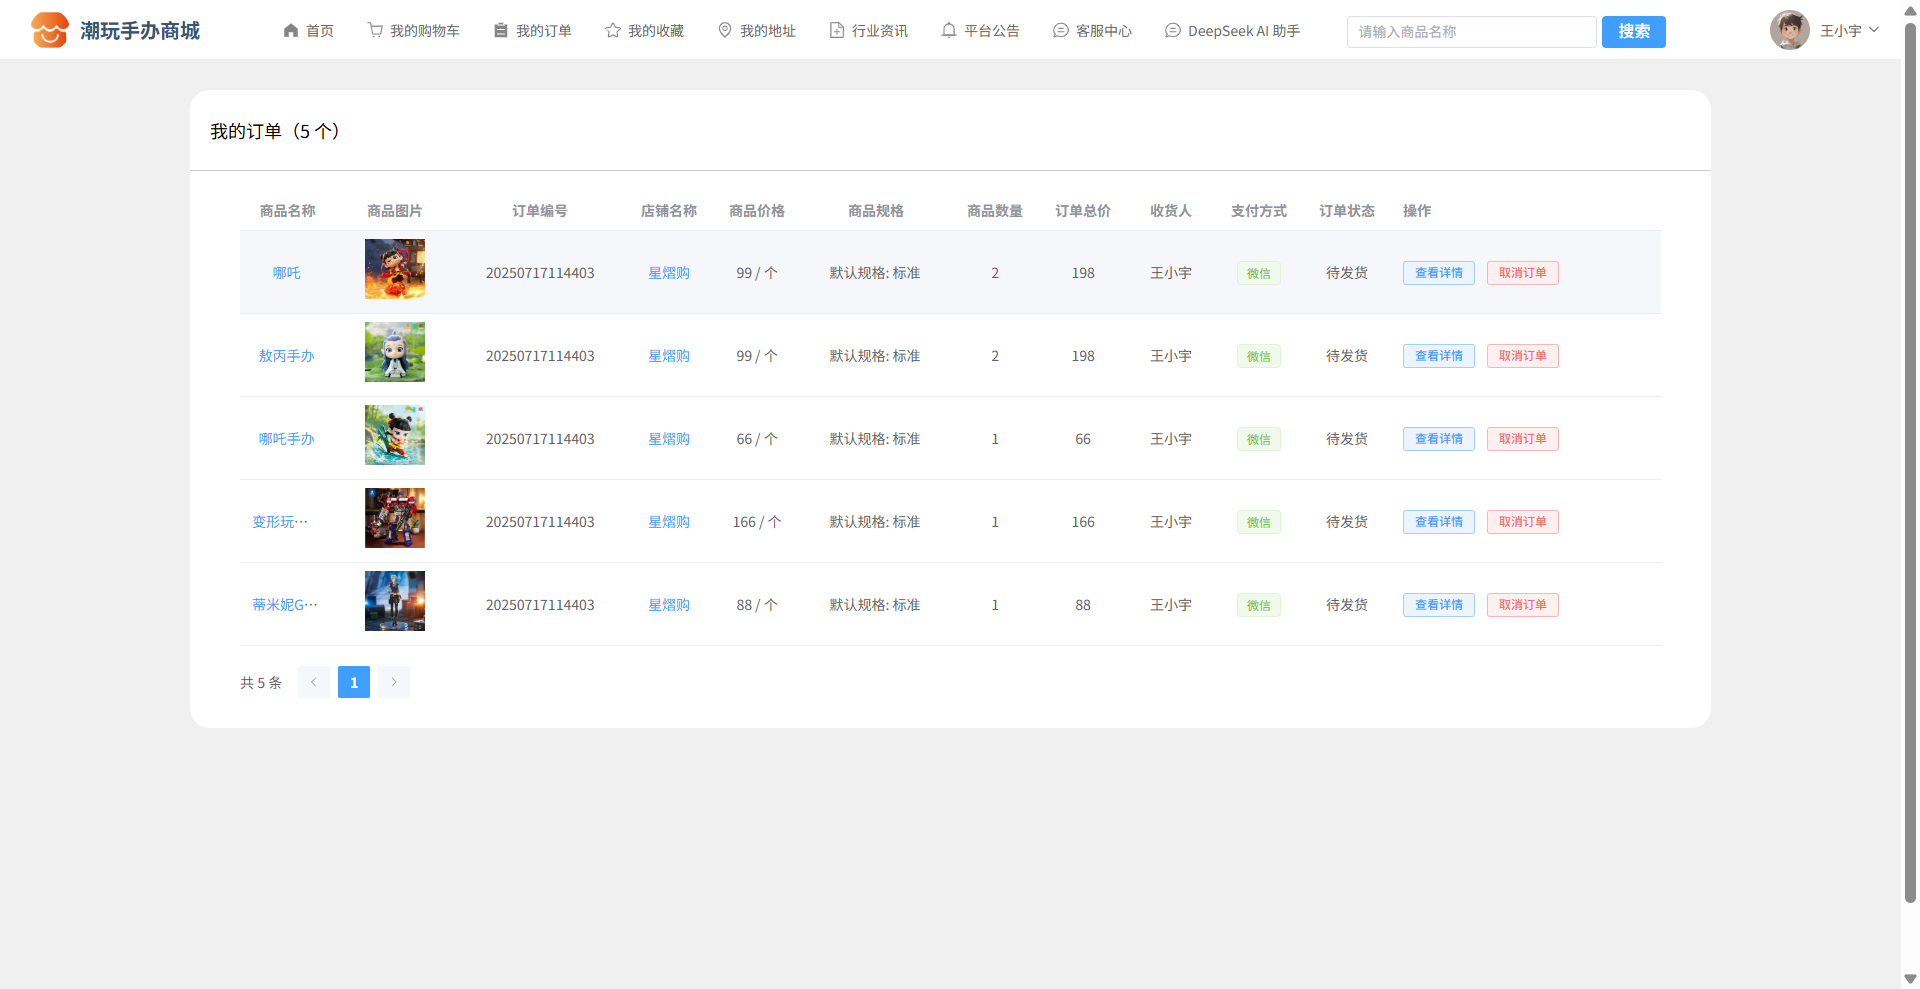Click the user avatar picture
The image size is (1920, 989).
(1789, 30)
